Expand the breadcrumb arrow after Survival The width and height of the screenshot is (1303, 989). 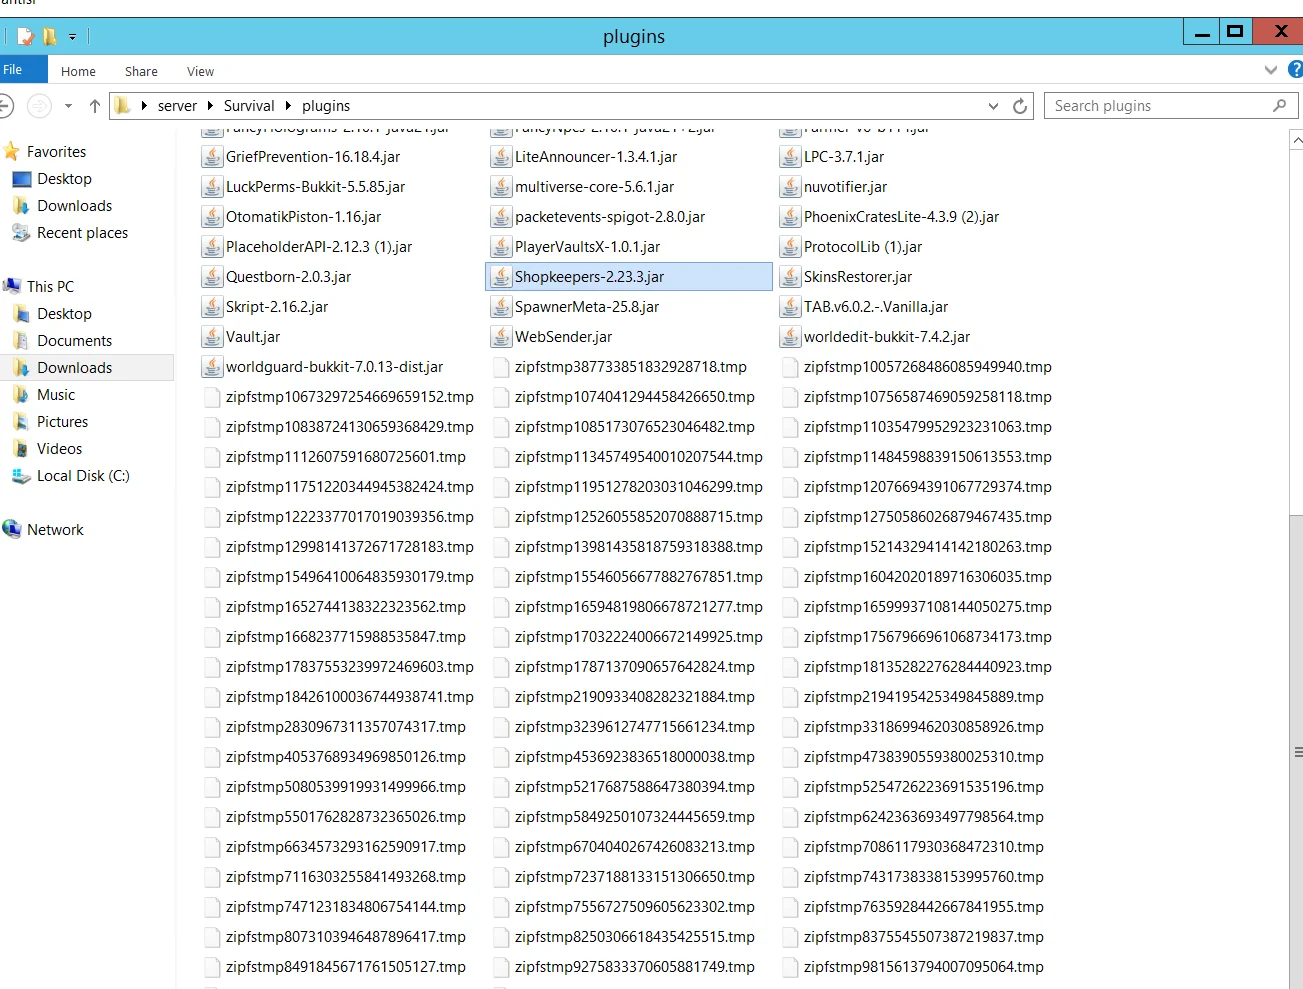(288, 106)
